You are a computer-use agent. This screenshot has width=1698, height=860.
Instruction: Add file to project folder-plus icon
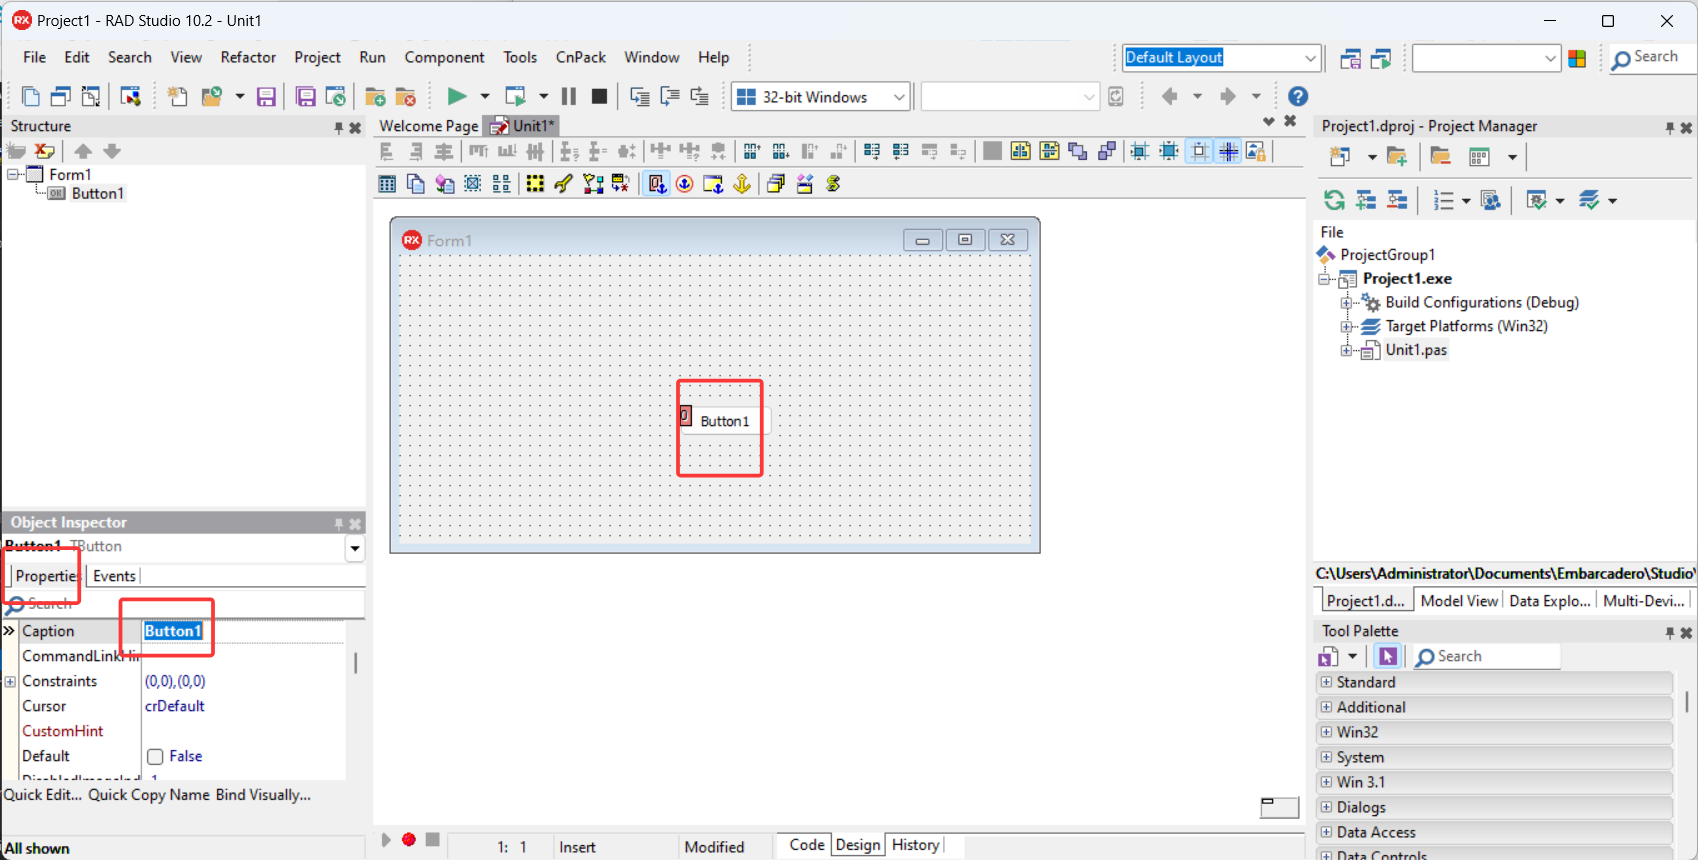pyautogui.click(x=376, y=96)
